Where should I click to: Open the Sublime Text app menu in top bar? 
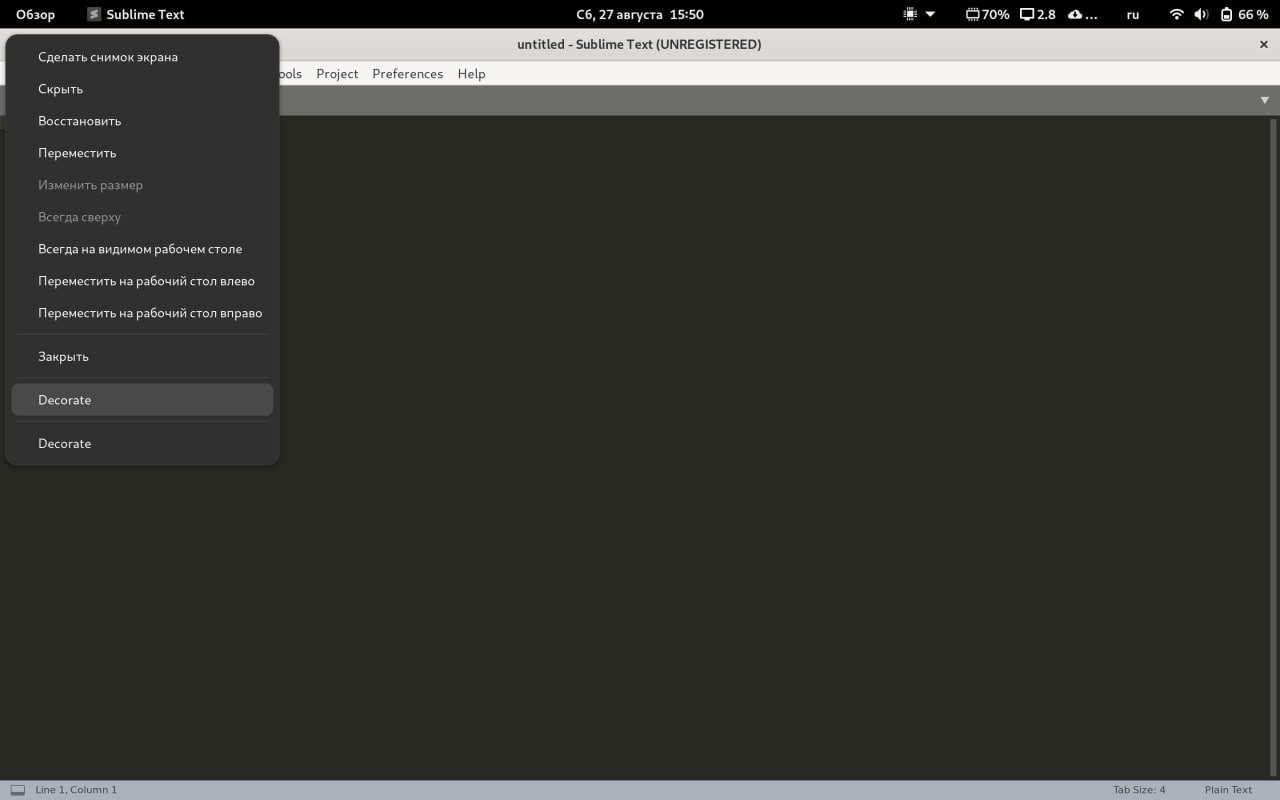pyautogui.click(x=135, y=15)
